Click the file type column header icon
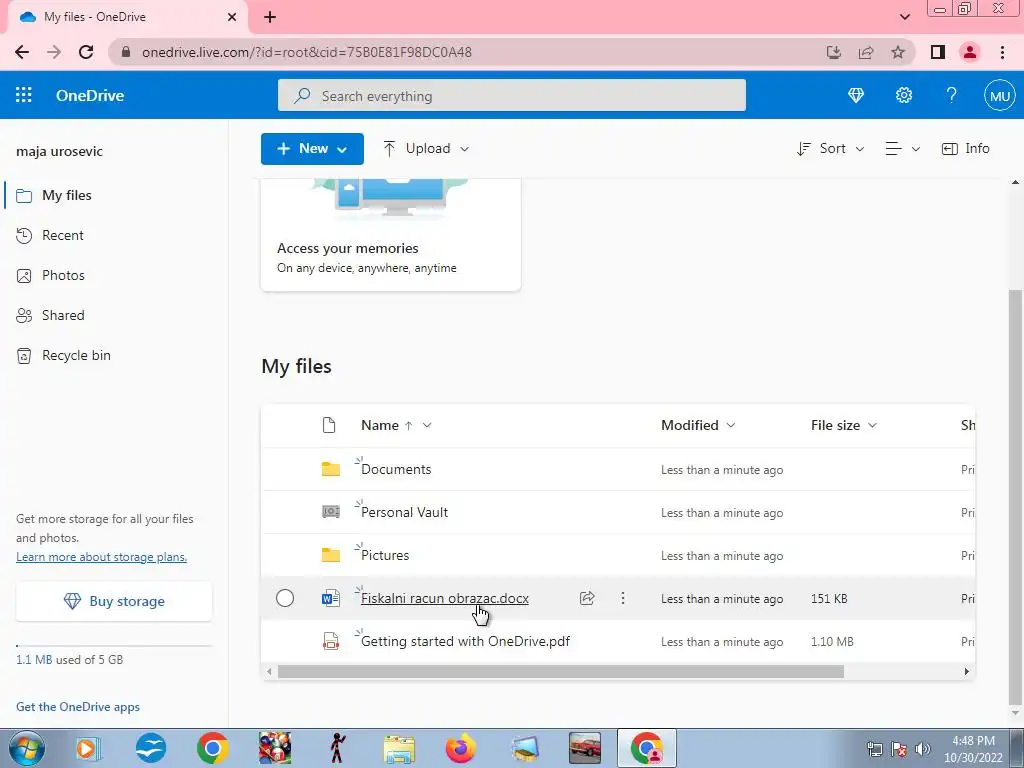Screen dimensions: 1024x768 [x=329, y=425]
